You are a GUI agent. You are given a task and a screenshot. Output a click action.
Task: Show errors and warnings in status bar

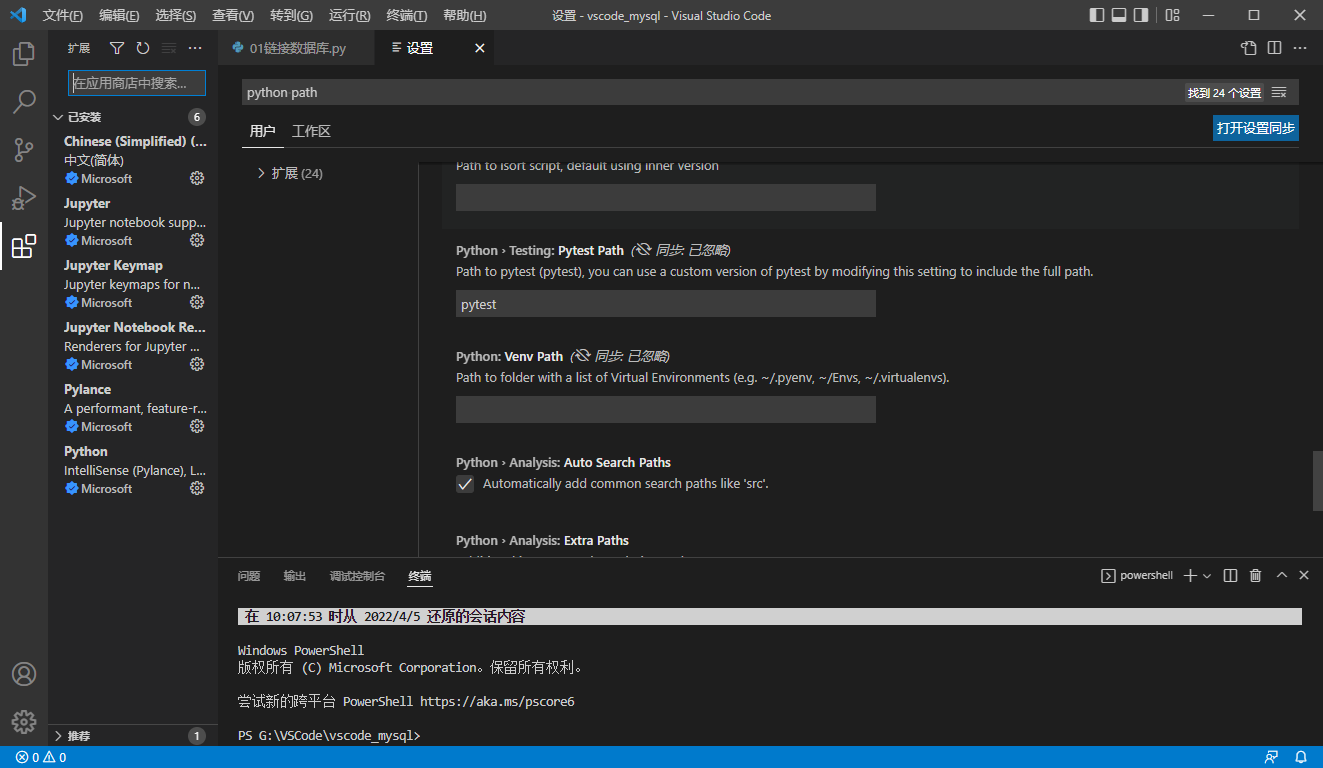coord(41,757)
